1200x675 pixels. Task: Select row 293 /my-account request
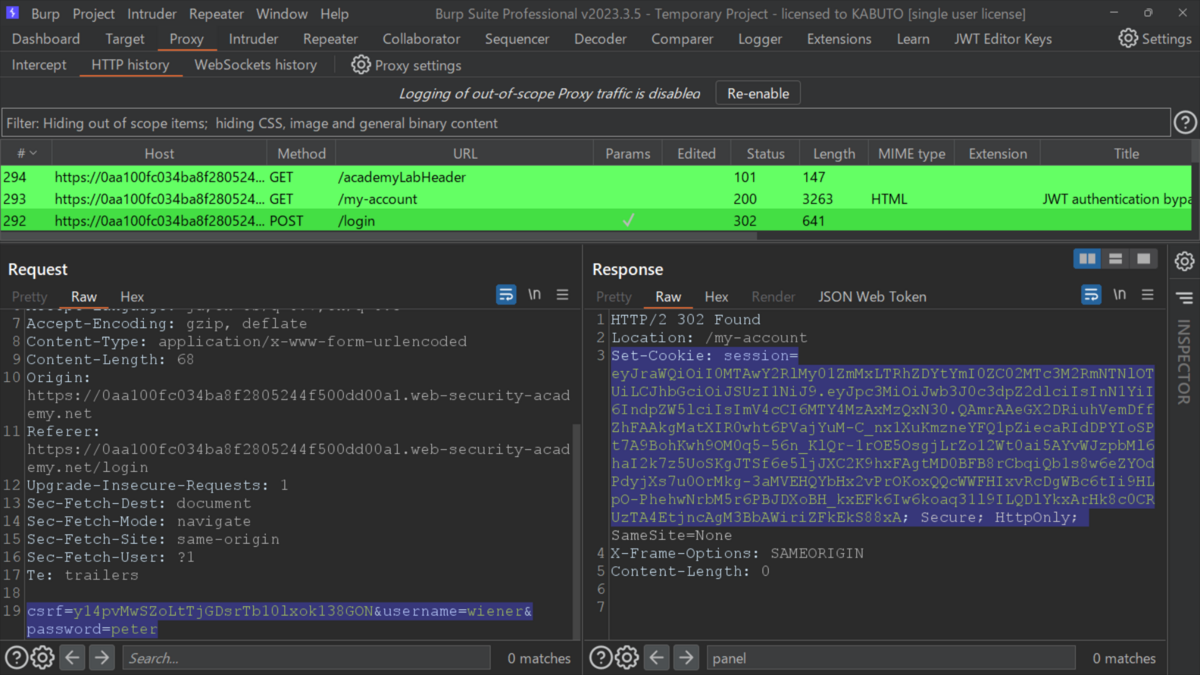click(x=597, y=199)
